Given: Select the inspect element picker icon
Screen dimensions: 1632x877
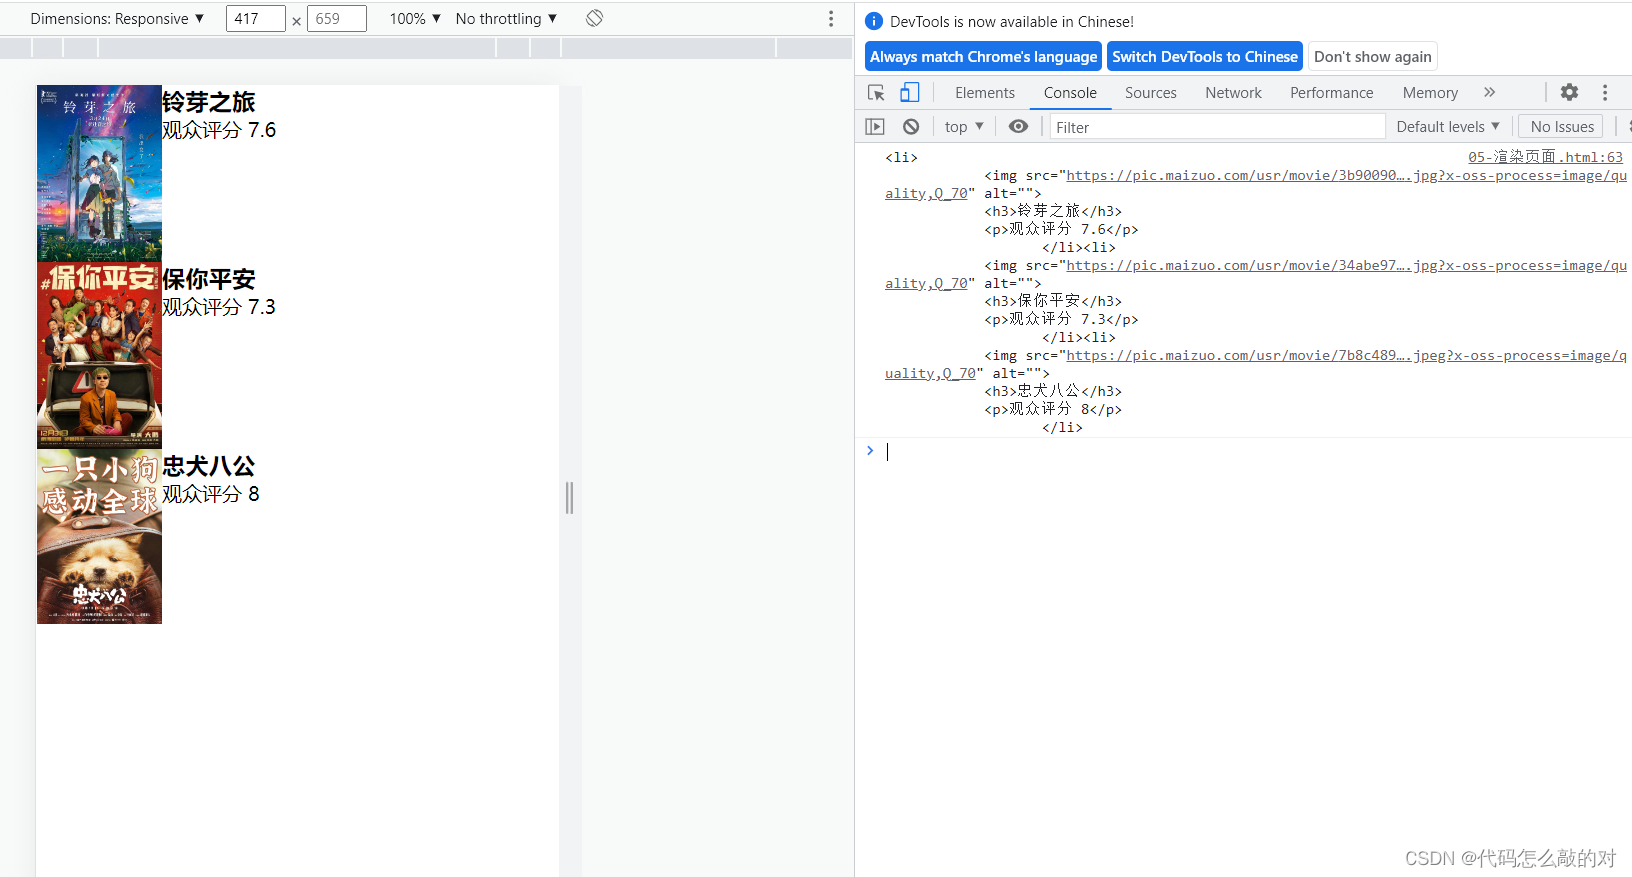Looking at the screenshot, I should point(876,93).
